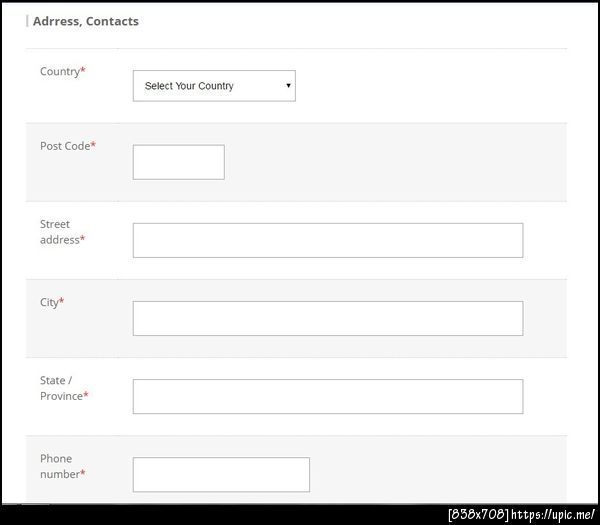
Task: Click the Phone number label
Action: coord(58,466)
